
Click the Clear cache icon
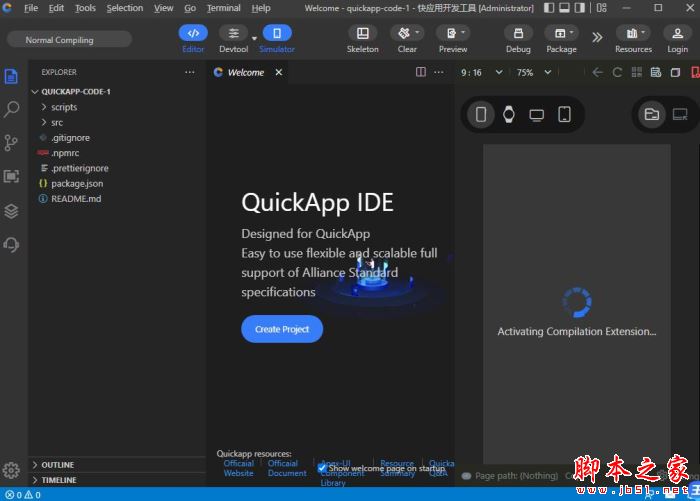point(407,33)
